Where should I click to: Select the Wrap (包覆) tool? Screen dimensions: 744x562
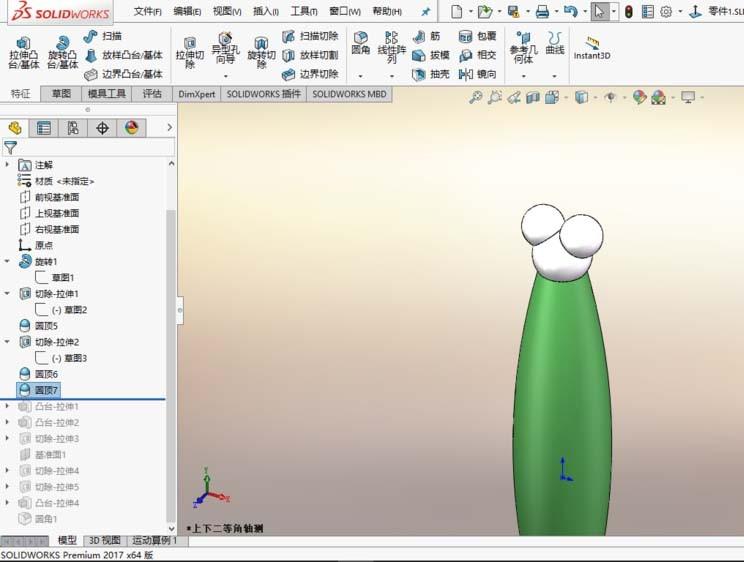[x=477, y=36]
